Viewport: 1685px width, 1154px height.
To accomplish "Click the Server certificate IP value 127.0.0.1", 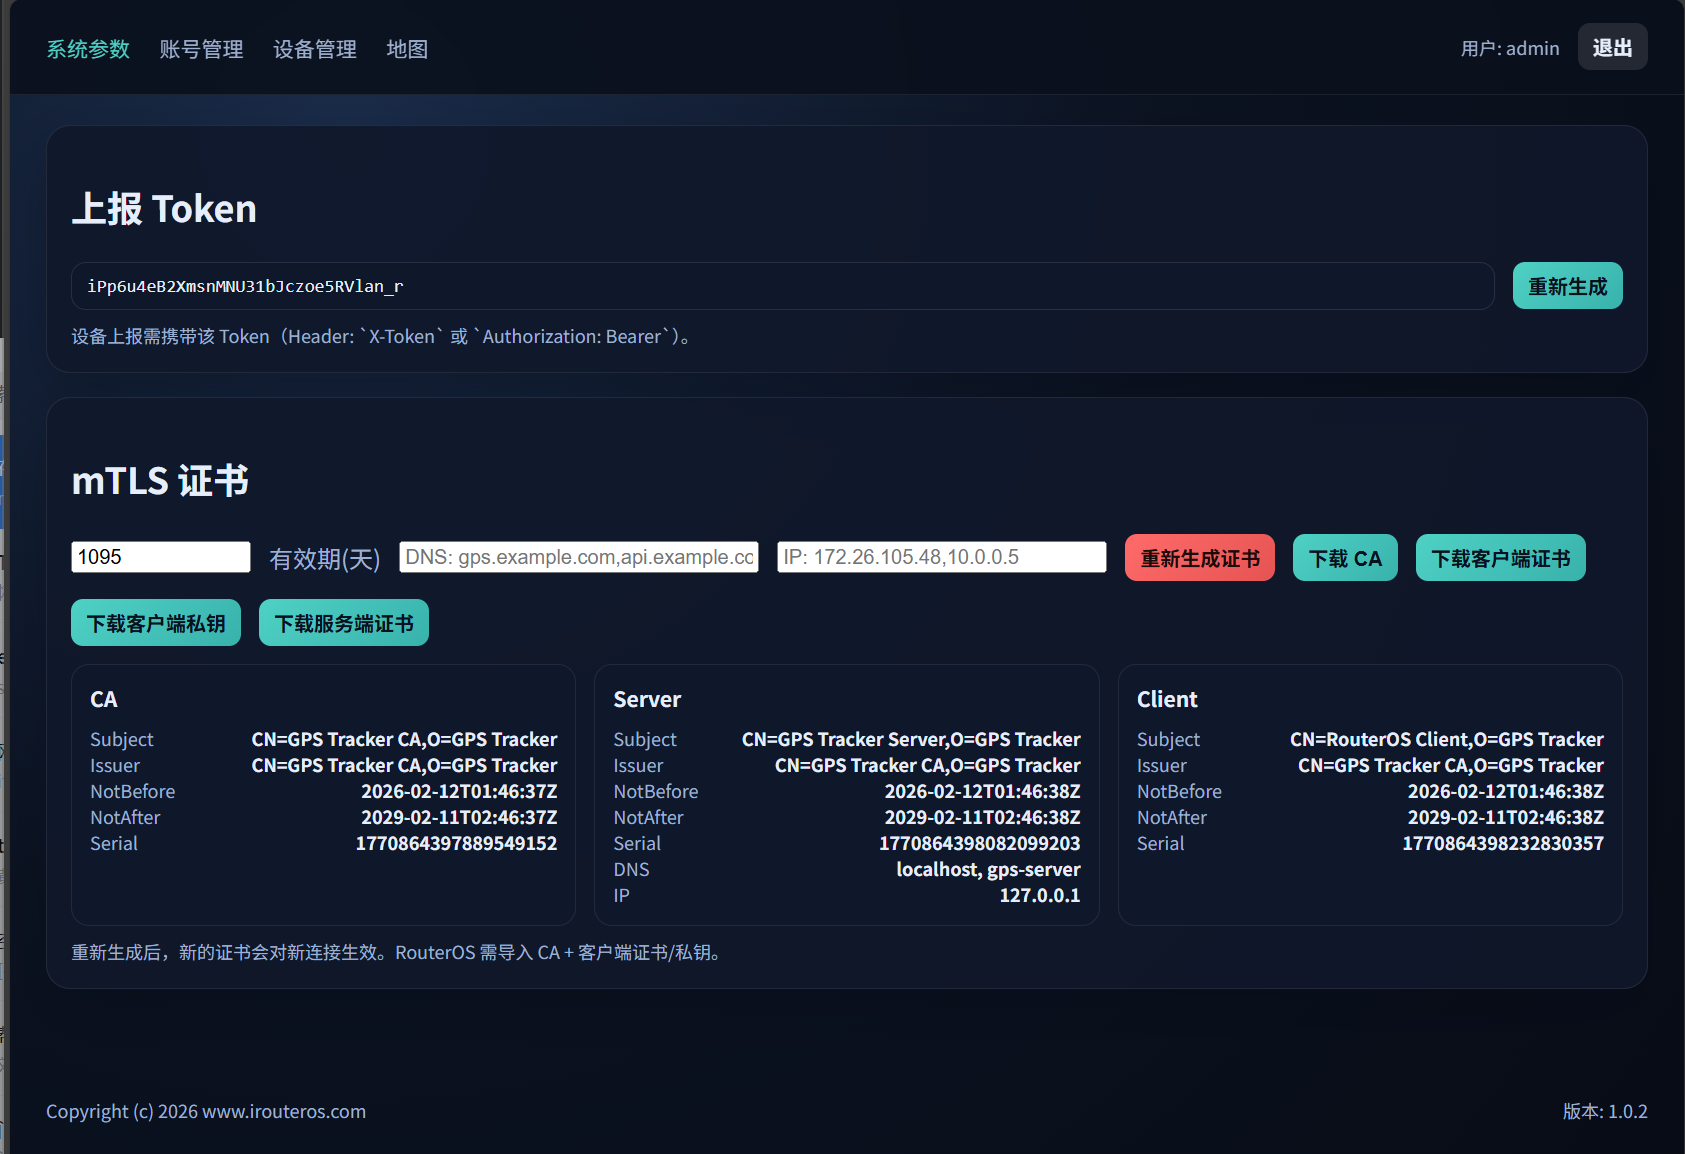I will pyautogui.click(x=1039, y=895).
